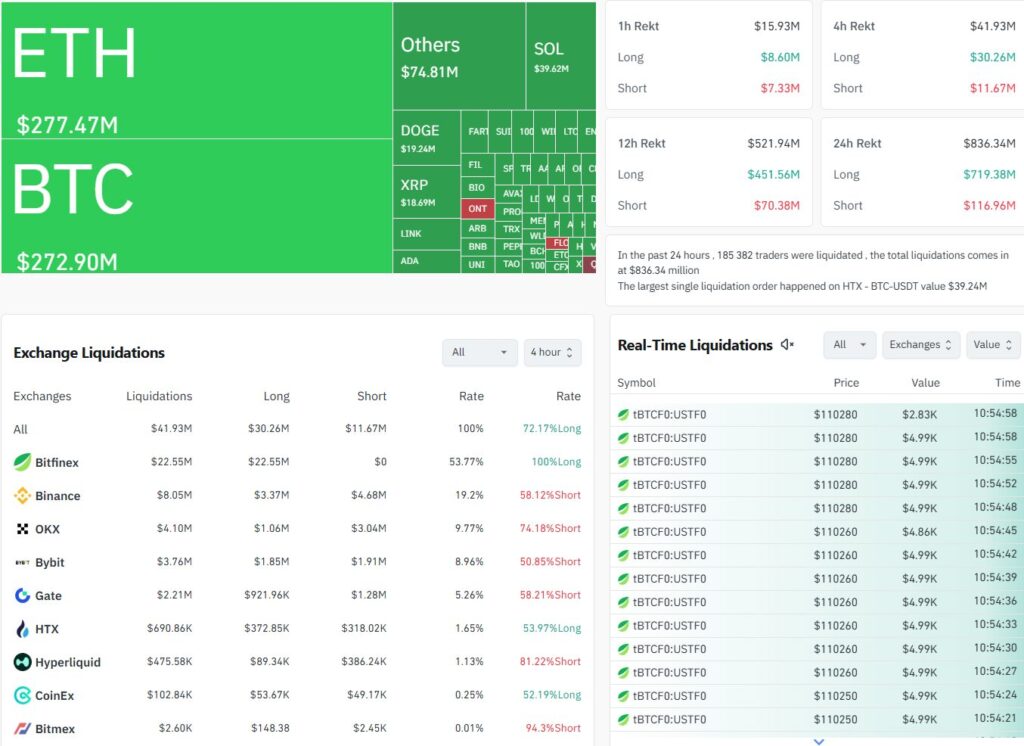
Task: Click the Gate exchange logo
Action: [x=22, y=595]
